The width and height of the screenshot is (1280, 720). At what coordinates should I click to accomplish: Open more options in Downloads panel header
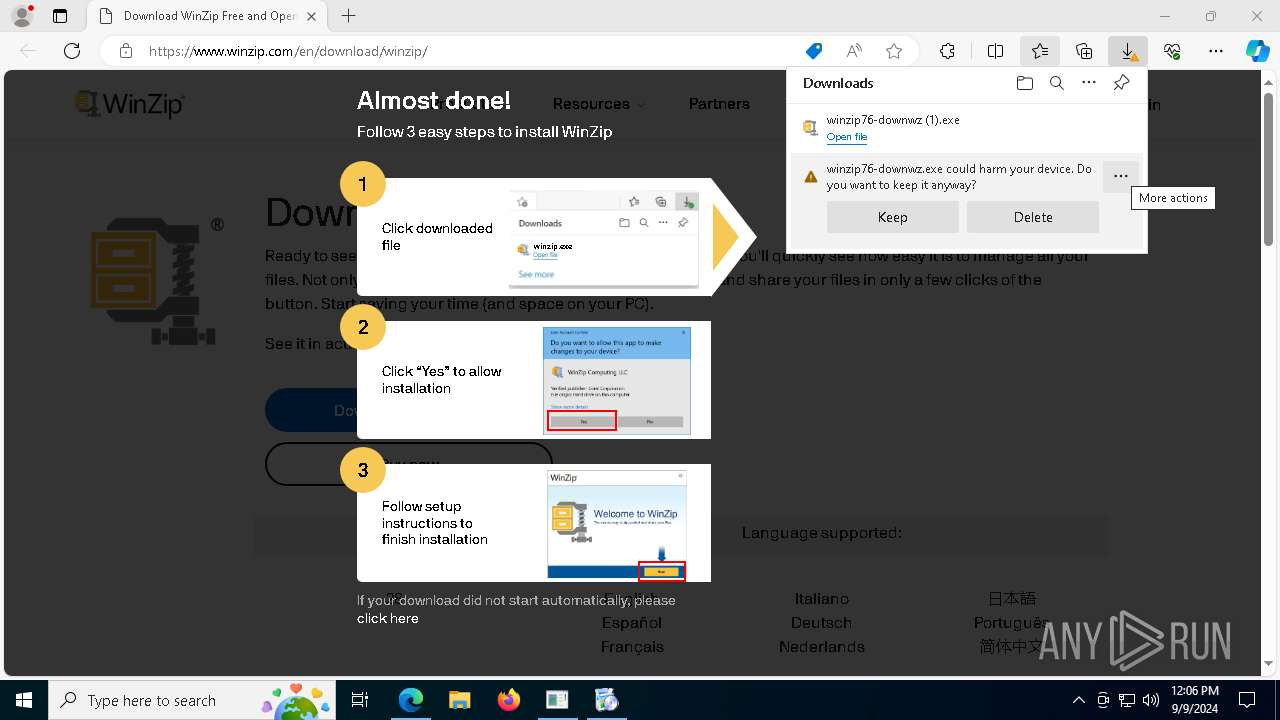pos(1089,83)
